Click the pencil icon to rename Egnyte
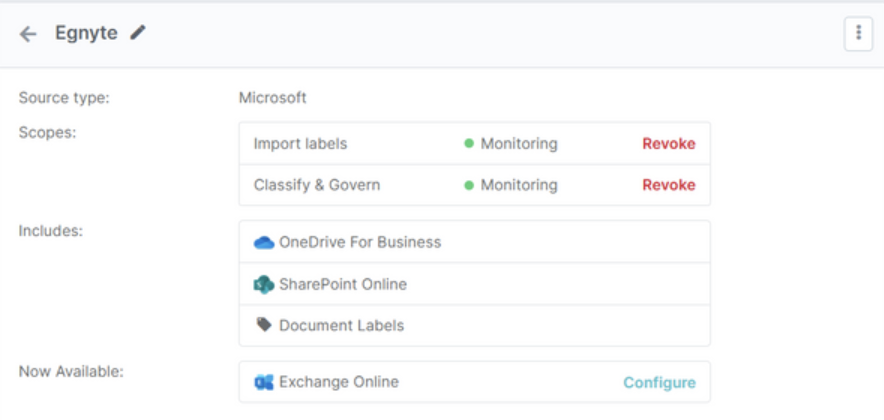Image resolution: width=884 pixels, height=420 pixels. coord(138,33)
